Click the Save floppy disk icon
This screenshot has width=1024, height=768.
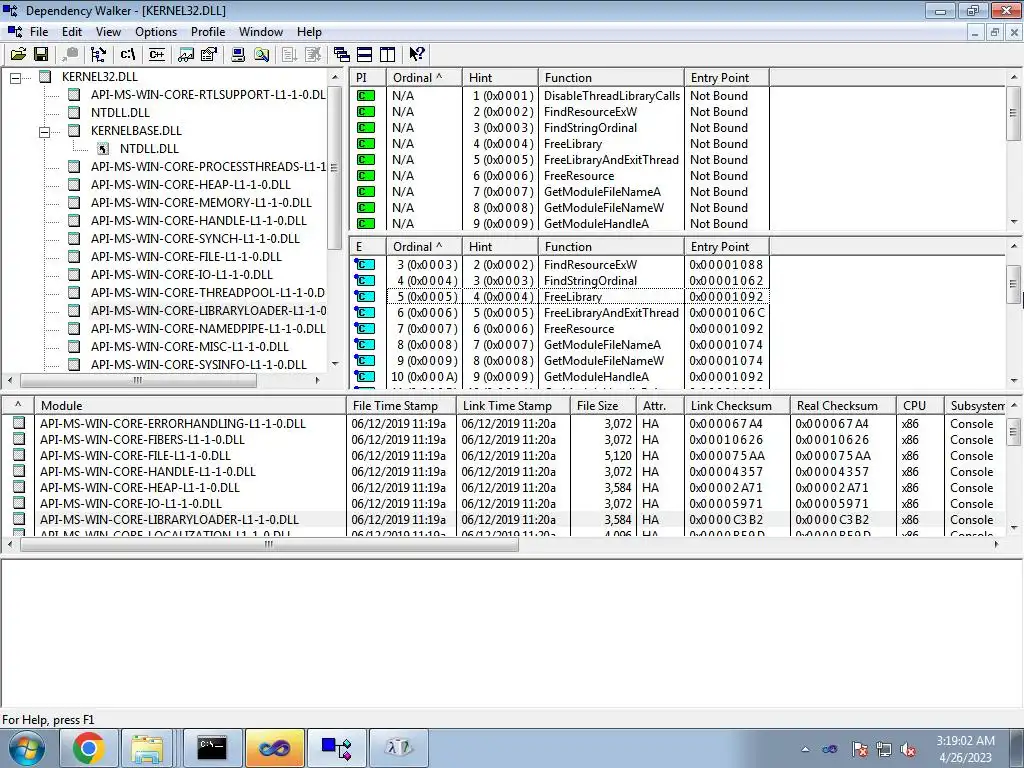pyautogui.click(x=40, y=54)
